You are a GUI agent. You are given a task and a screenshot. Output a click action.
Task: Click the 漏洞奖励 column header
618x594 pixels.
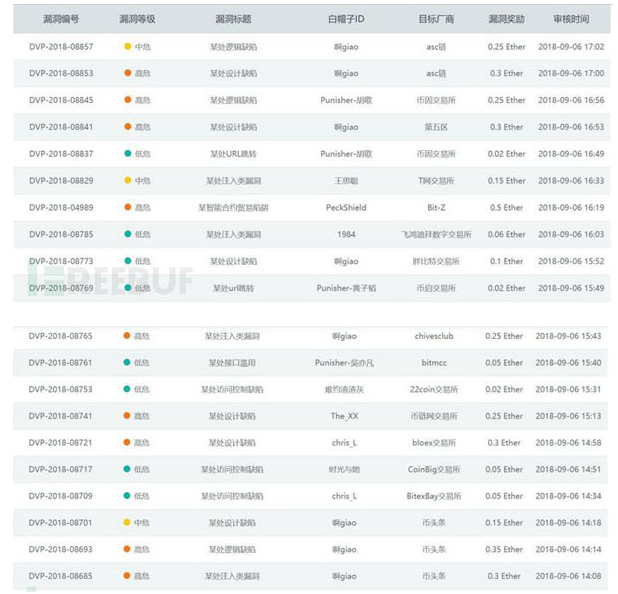[x=505, y=19]
